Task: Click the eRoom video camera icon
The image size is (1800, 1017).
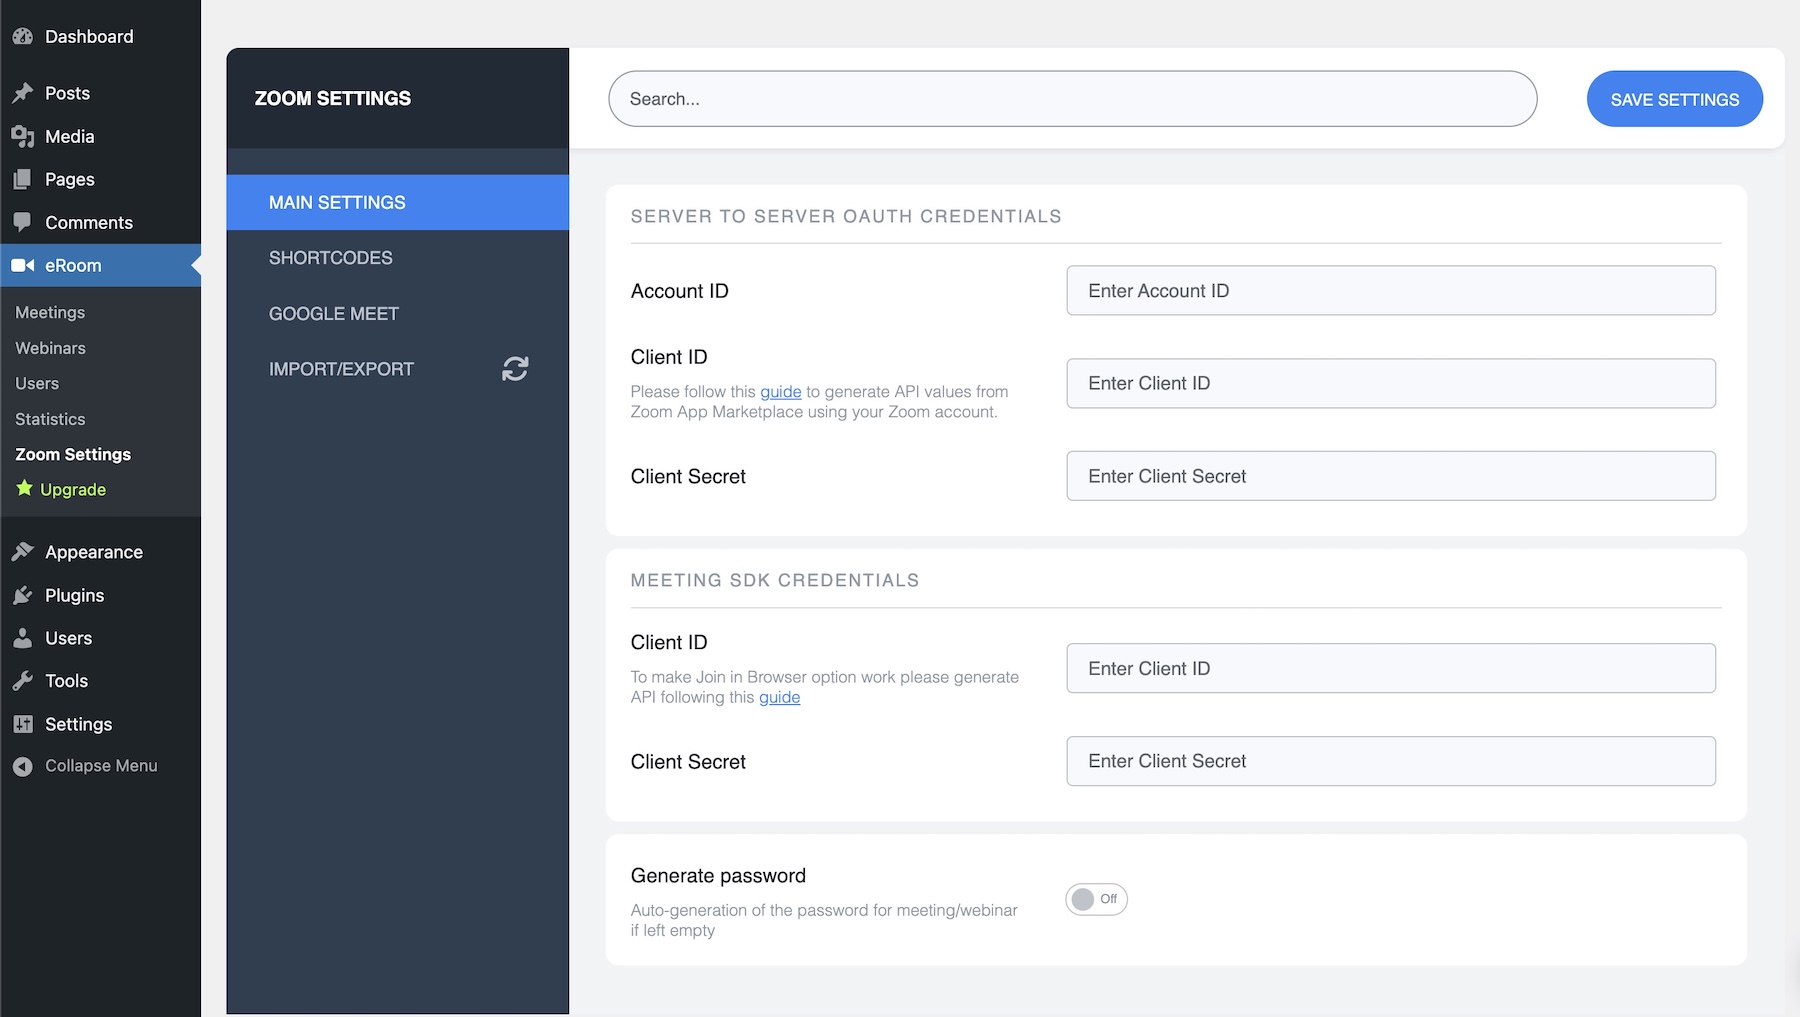Action: [23, 266]
